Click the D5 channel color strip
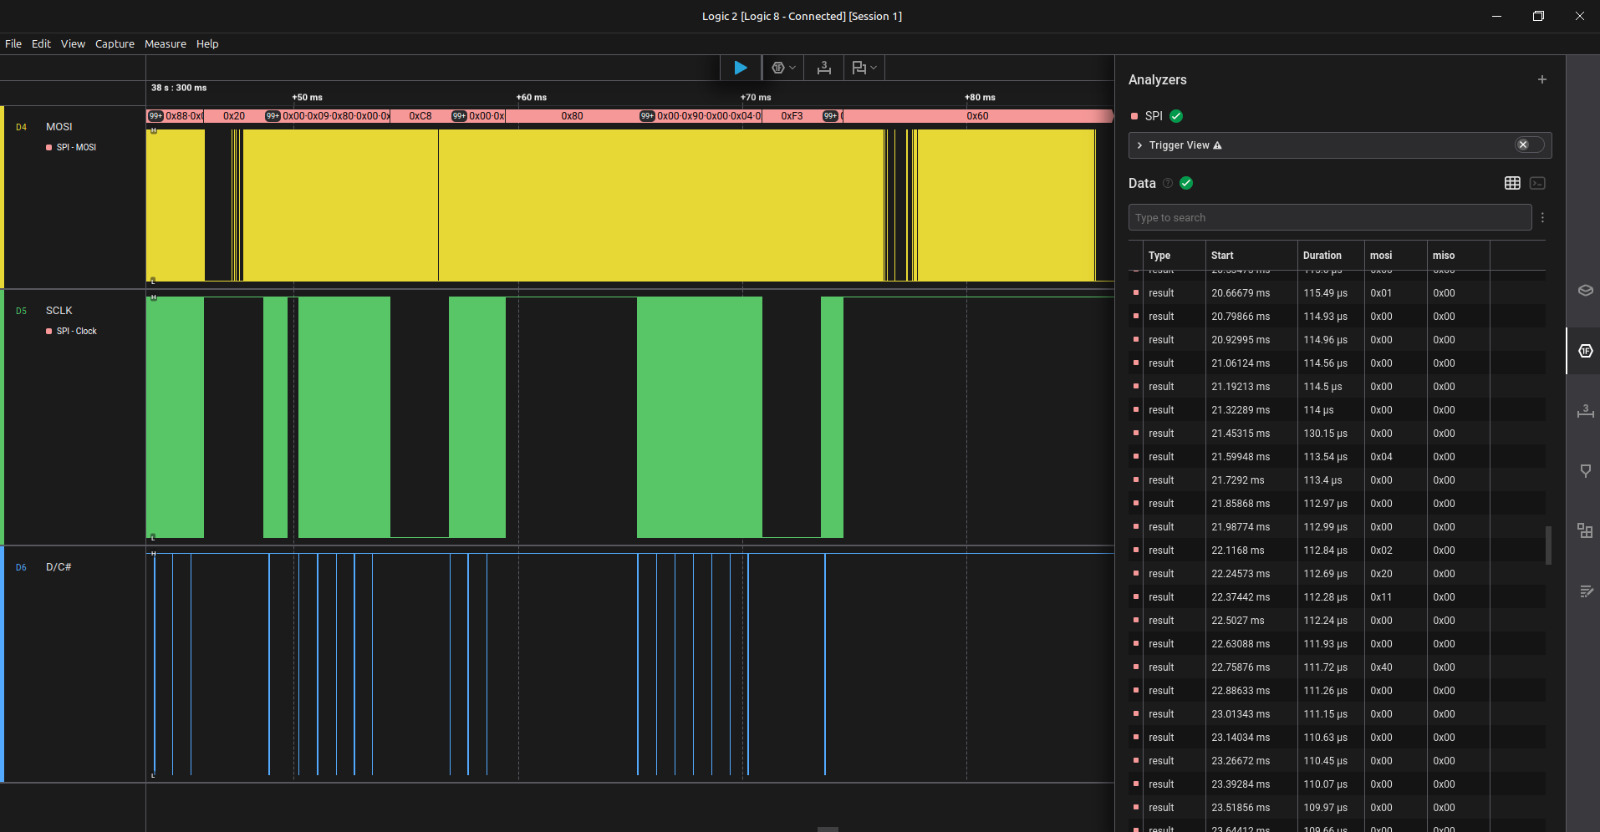 tap(2, 417)
